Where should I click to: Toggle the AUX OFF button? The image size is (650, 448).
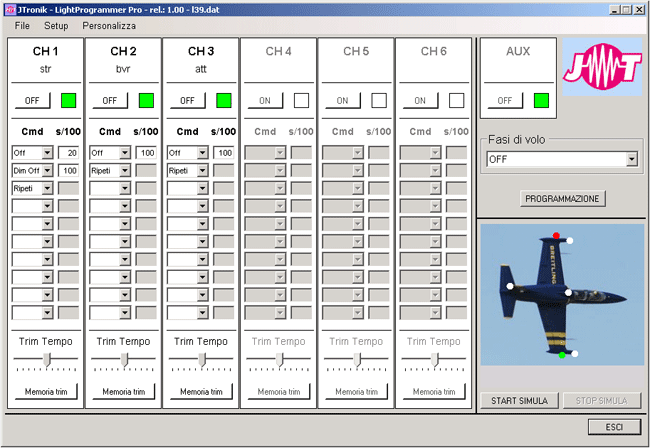coord(505,100)
